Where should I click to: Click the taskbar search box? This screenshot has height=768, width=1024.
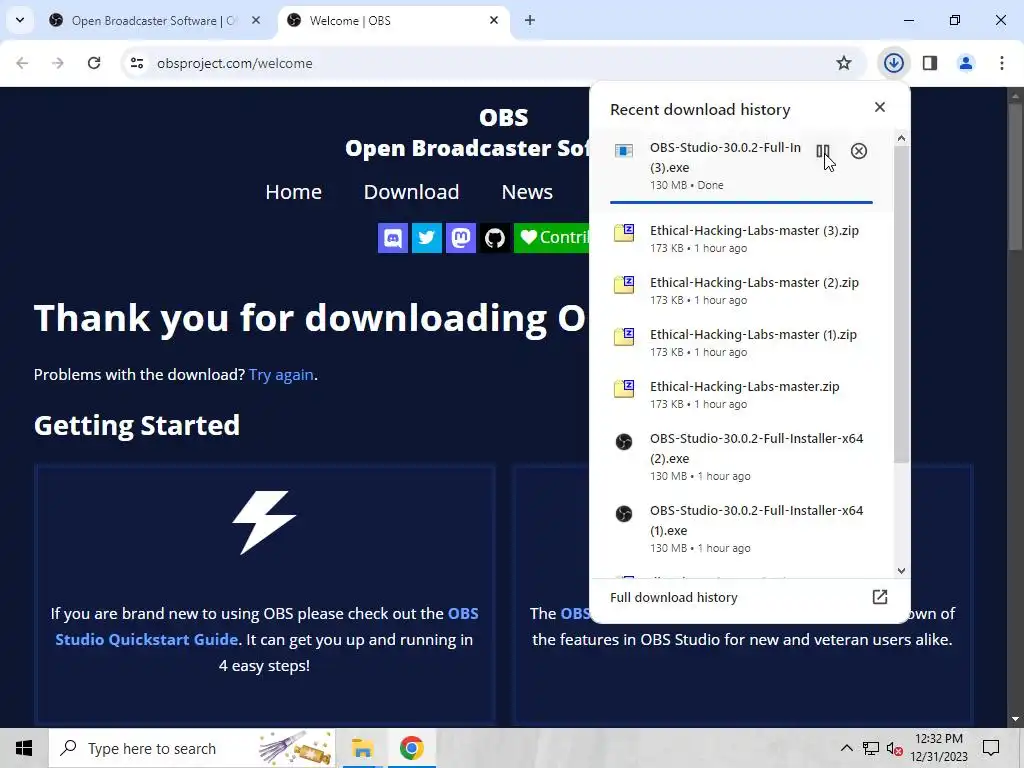[x=192, y=748]
